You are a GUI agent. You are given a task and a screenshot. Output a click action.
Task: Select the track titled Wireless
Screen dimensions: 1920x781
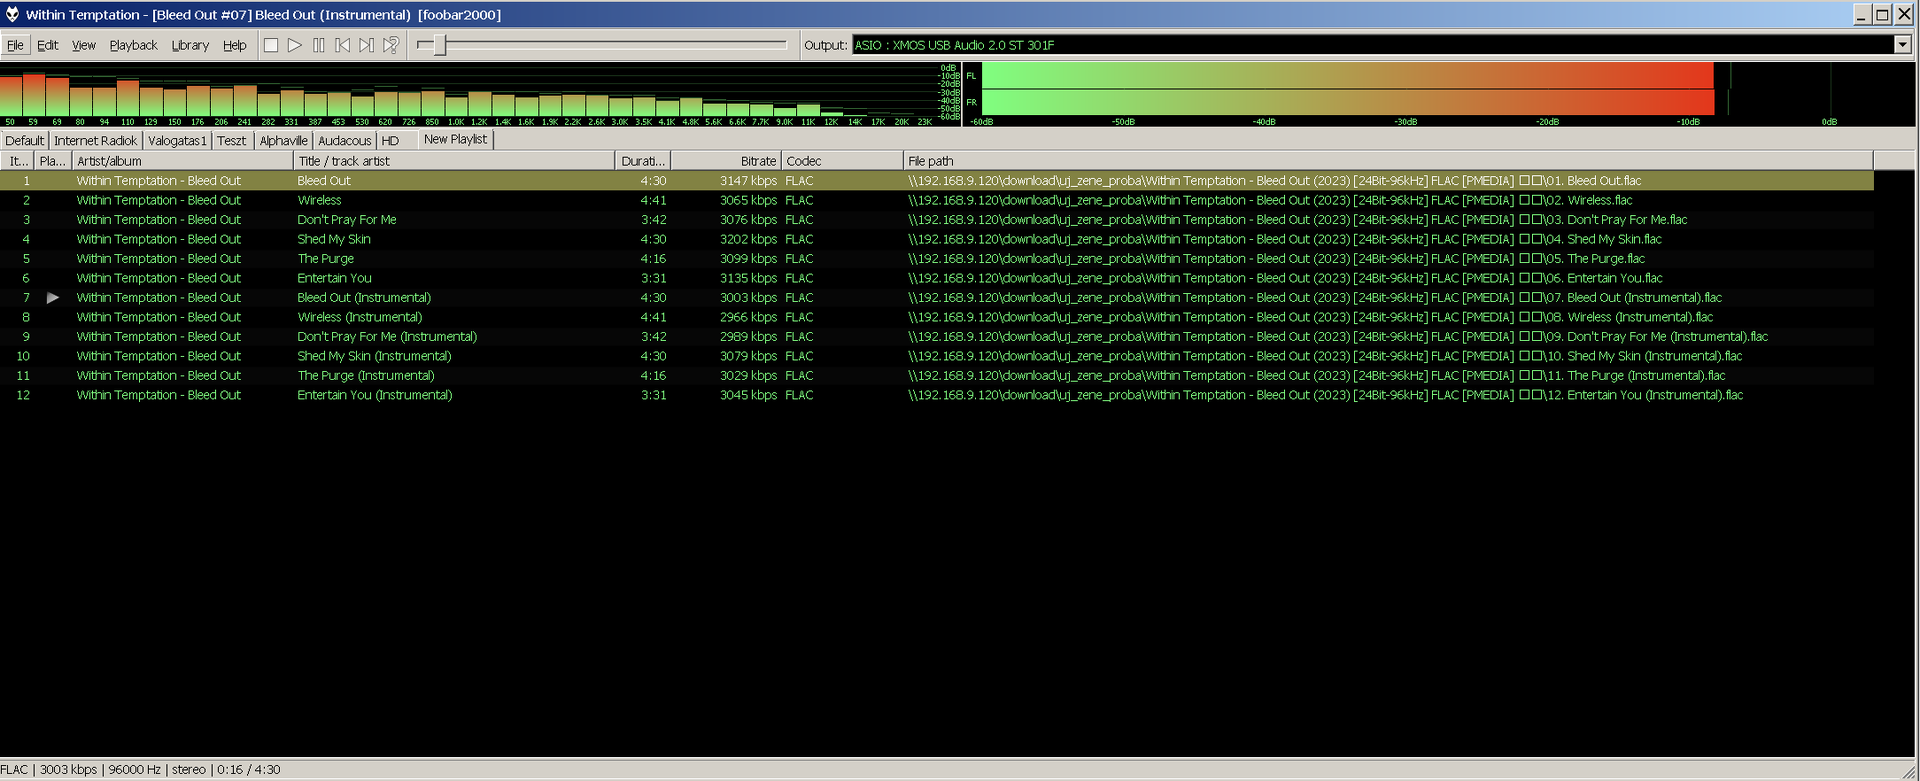319,200
